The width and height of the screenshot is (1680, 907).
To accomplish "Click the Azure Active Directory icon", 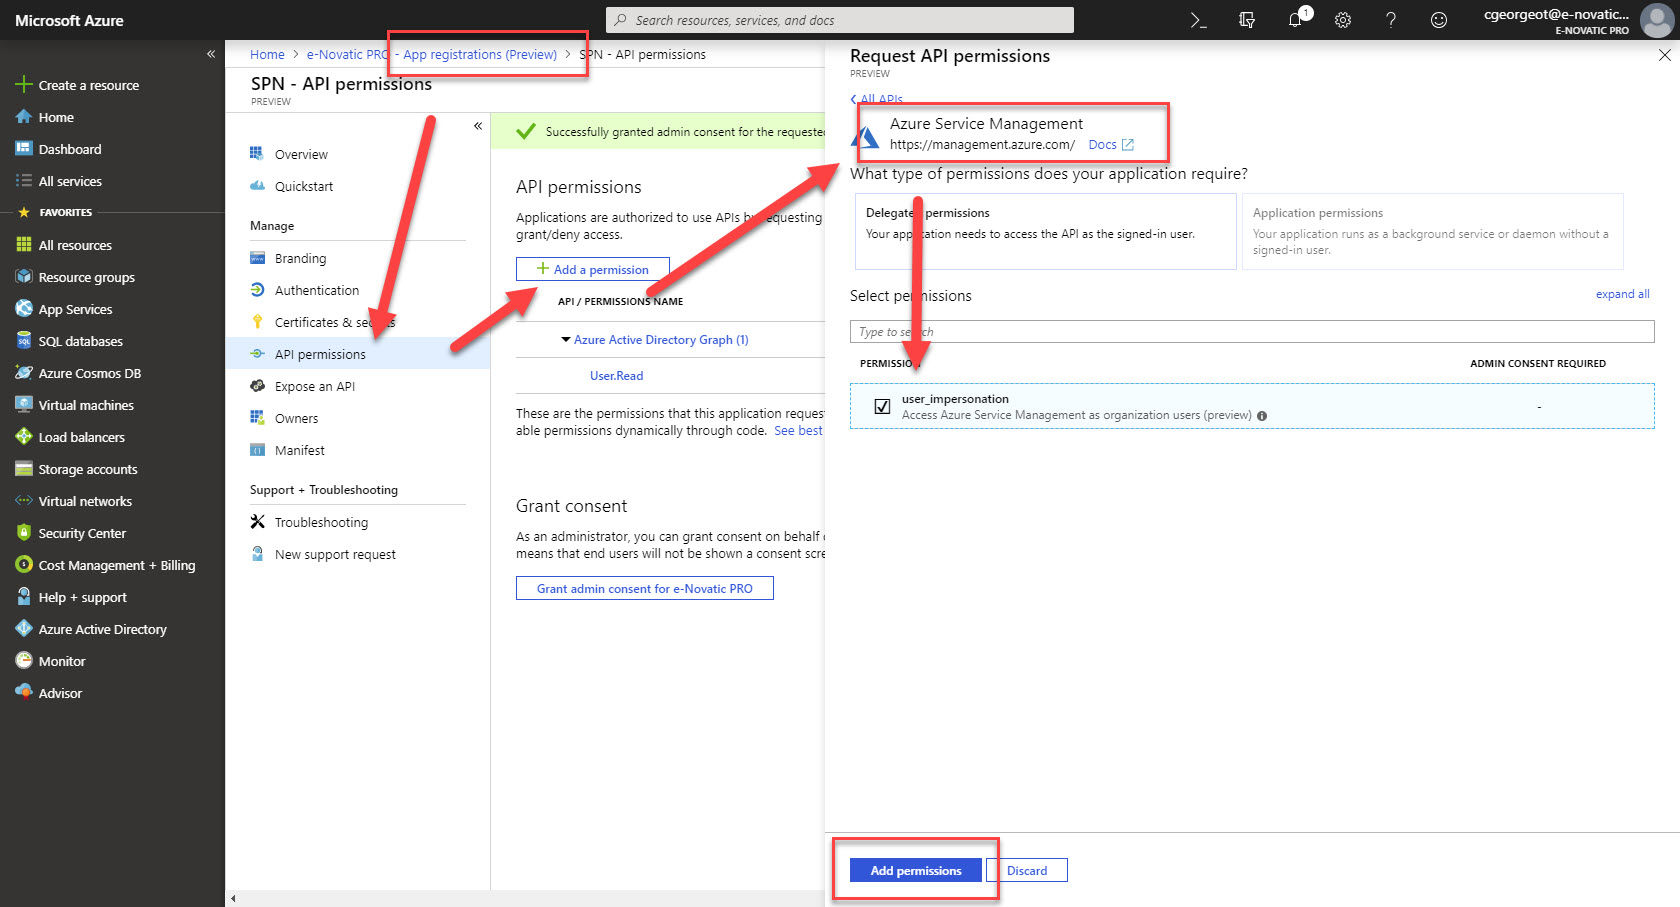I will pos(24,629).
